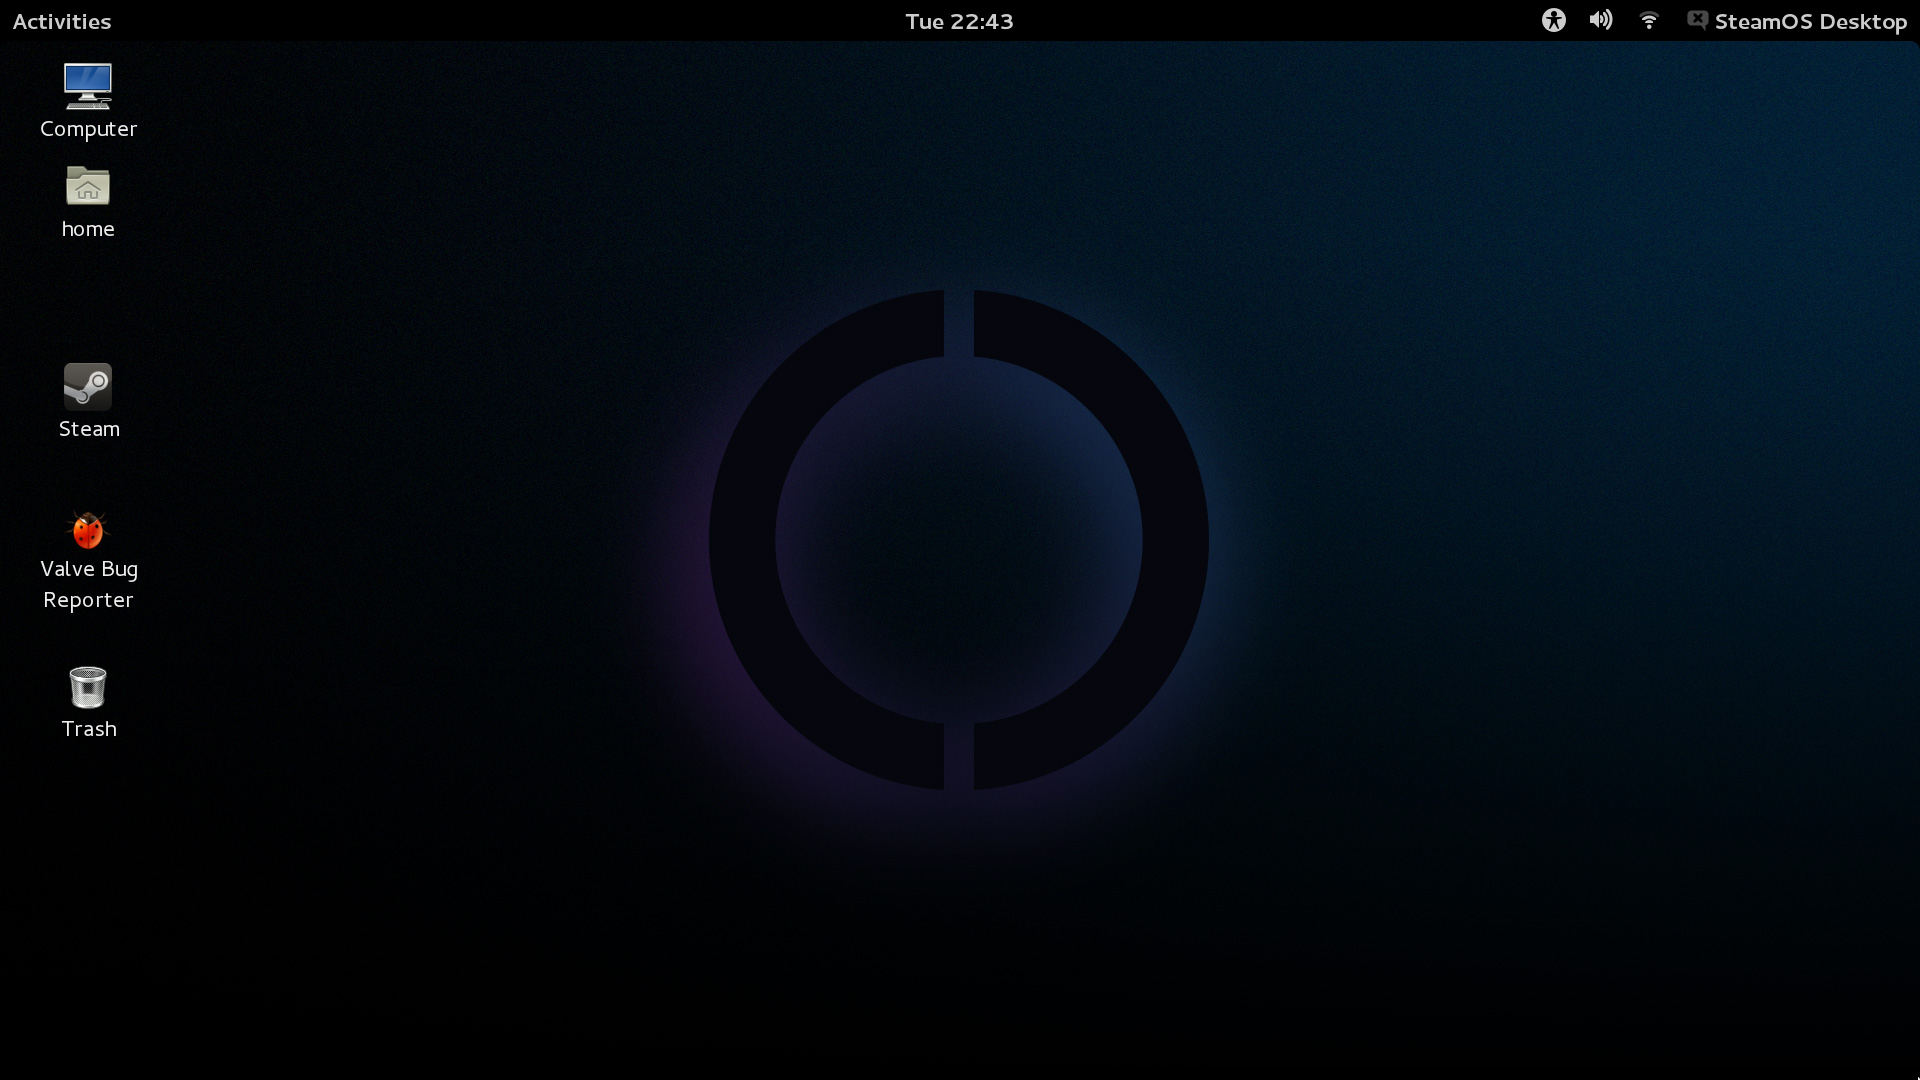This screenshot has height=1080, width=1920.
Task: Click the volume speaker icon
Action: click(1600, 21)
